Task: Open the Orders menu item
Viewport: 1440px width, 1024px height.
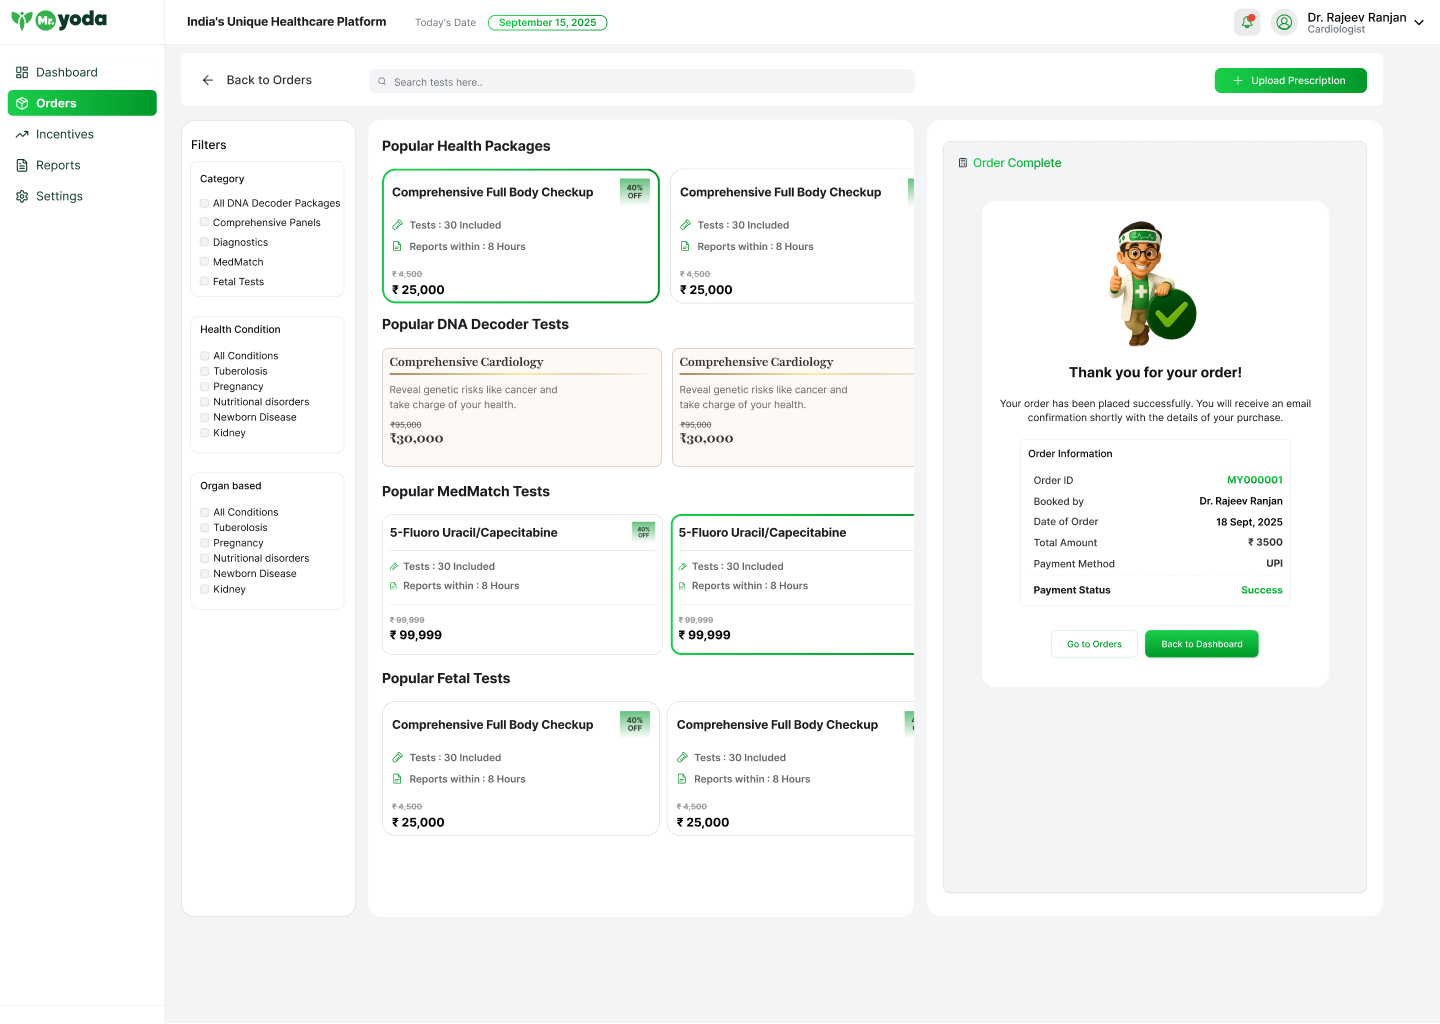Action: pos(82,103)
